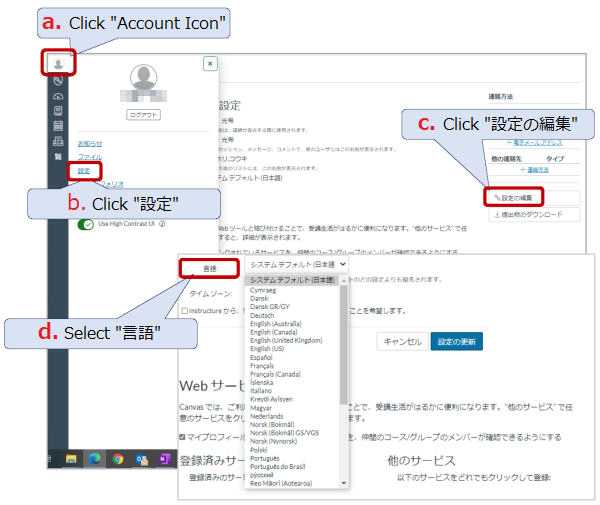Click the Account icon in the sidebar

click(x=58, y=62)
